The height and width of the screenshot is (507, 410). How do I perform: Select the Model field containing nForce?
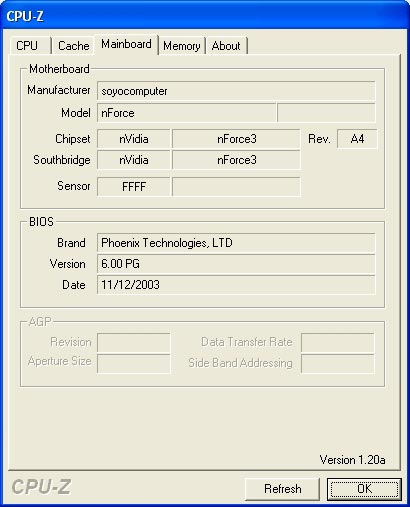coord(187,113)
